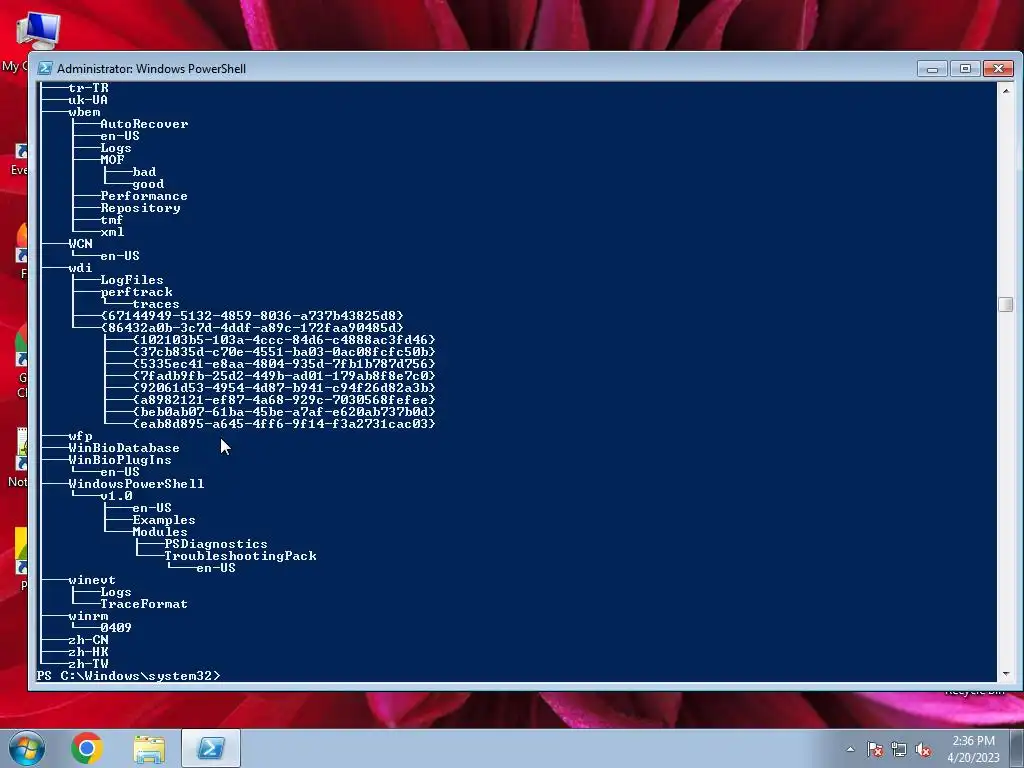The image size is (1024, 768).
Task: Open the network status tray icon
Action: 899,749
